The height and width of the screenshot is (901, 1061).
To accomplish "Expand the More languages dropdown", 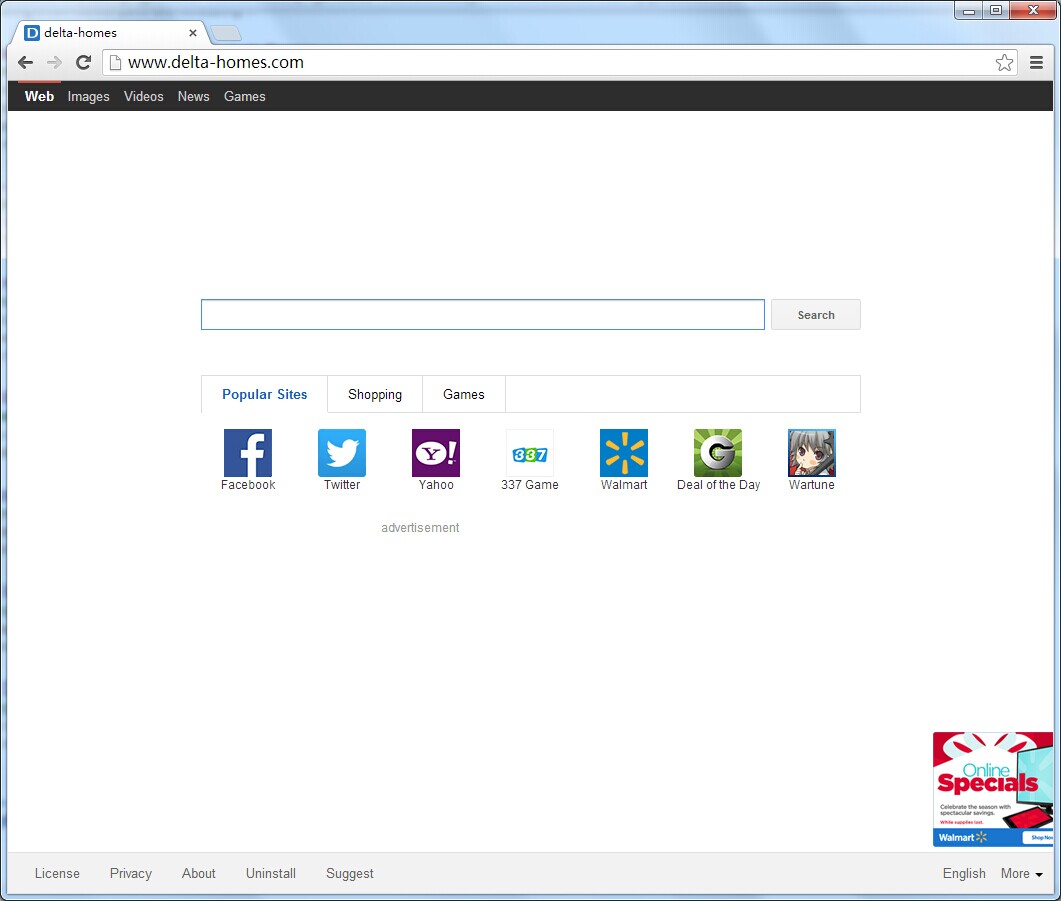I will 1022,873.
